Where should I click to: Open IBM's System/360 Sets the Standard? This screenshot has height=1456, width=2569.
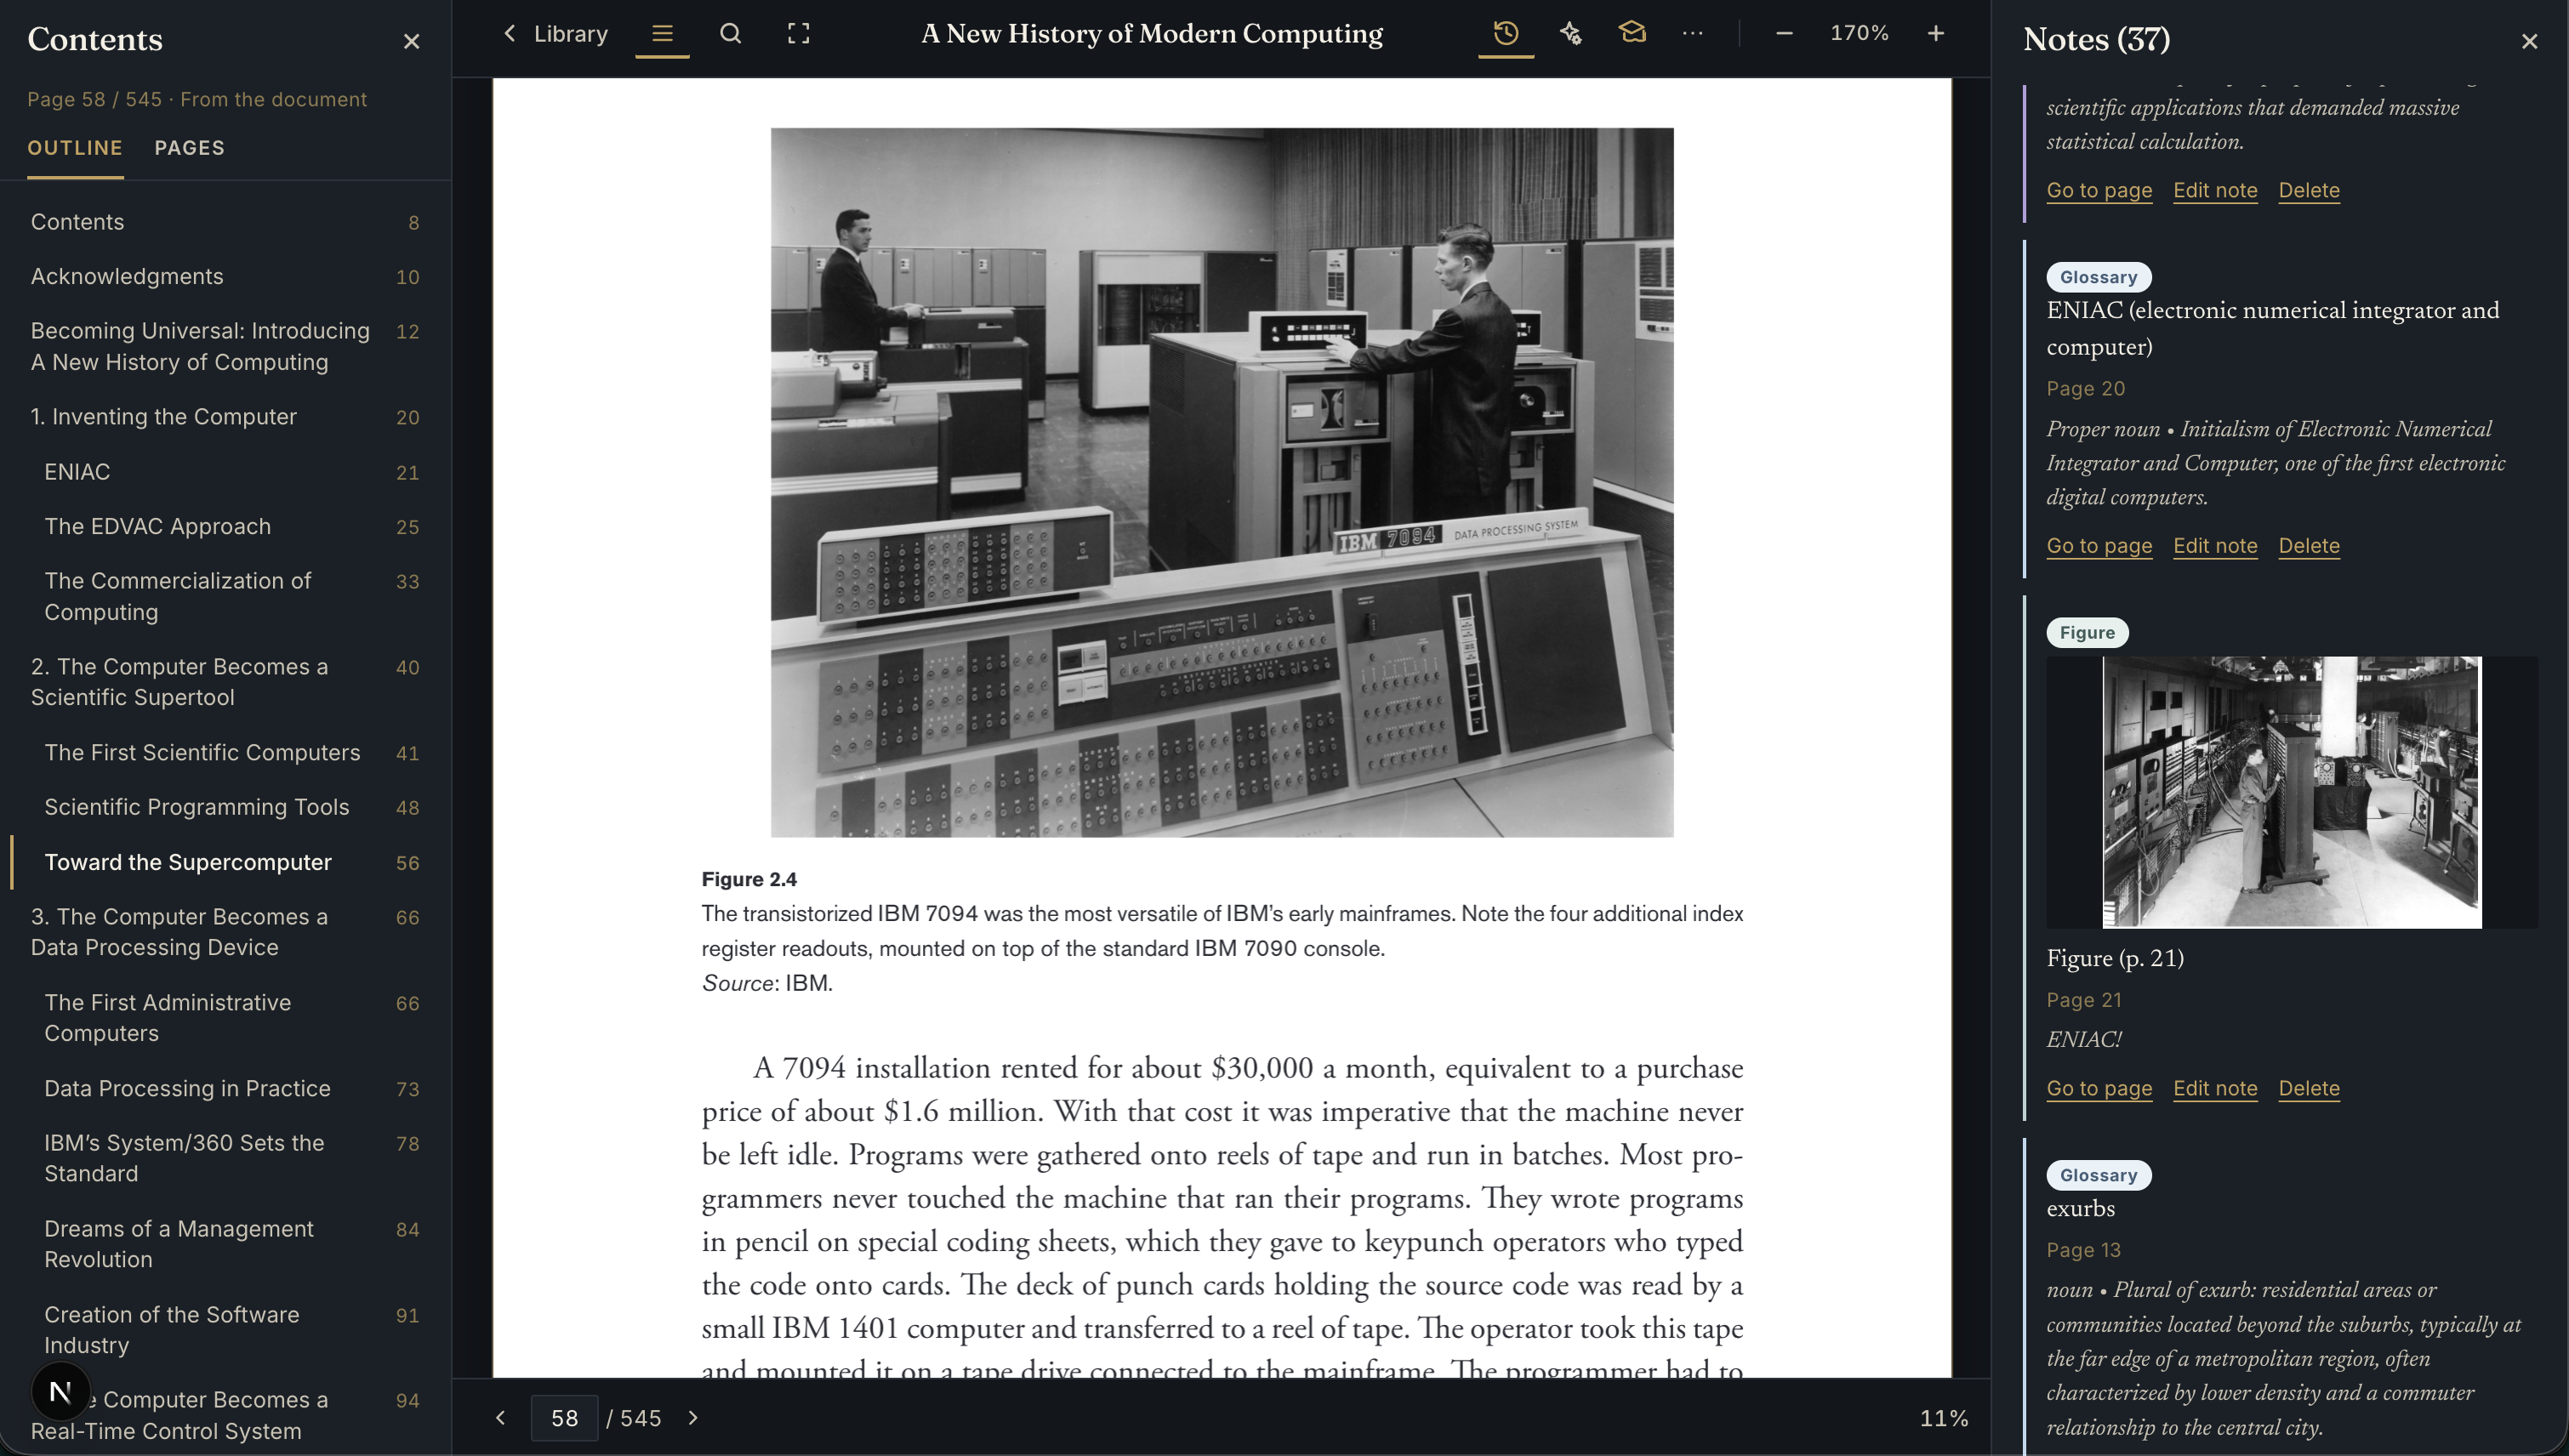click(x=225, y=1158)
